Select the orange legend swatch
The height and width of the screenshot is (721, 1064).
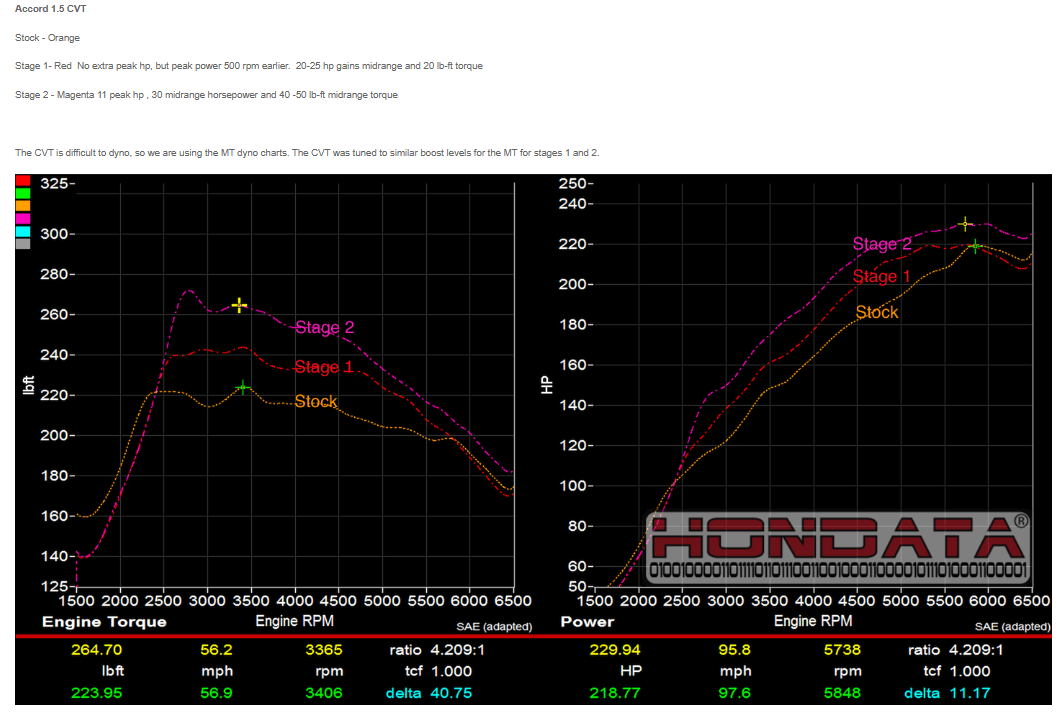(23, 206)
